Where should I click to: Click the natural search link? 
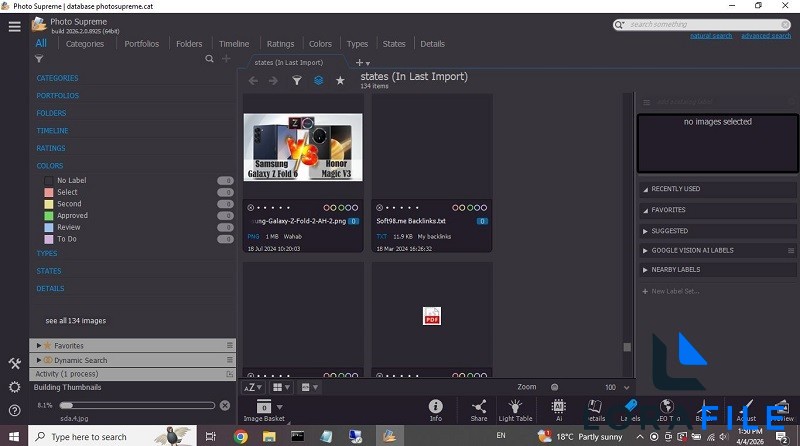pos(711,36)
